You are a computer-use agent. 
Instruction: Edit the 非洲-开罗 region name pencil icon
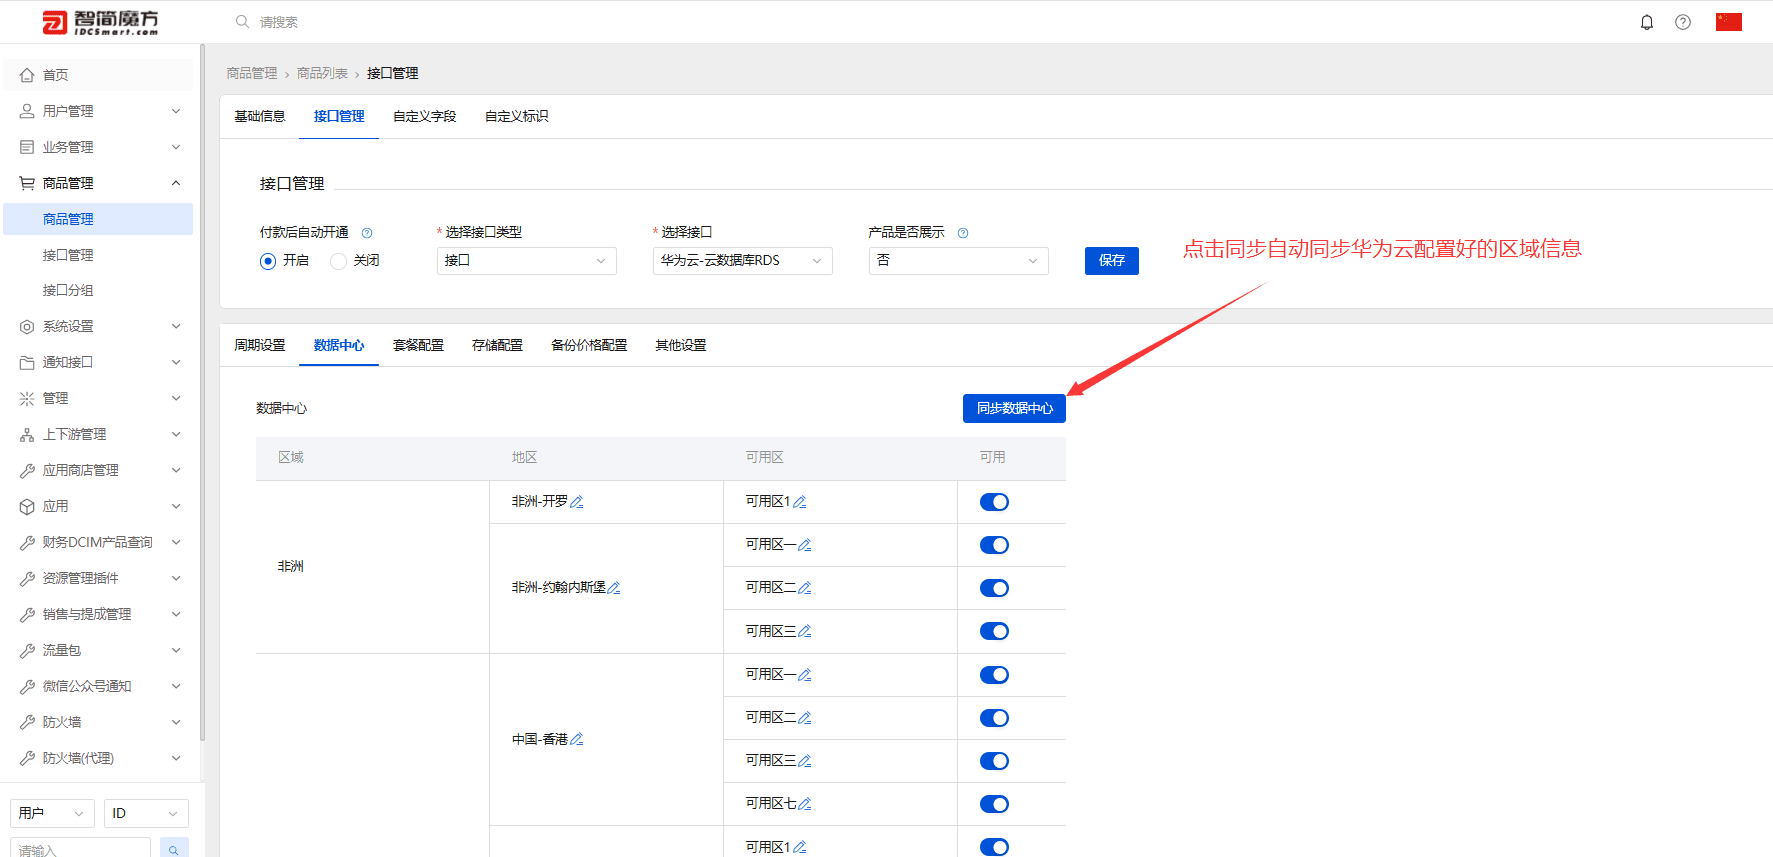click(577, 502)
